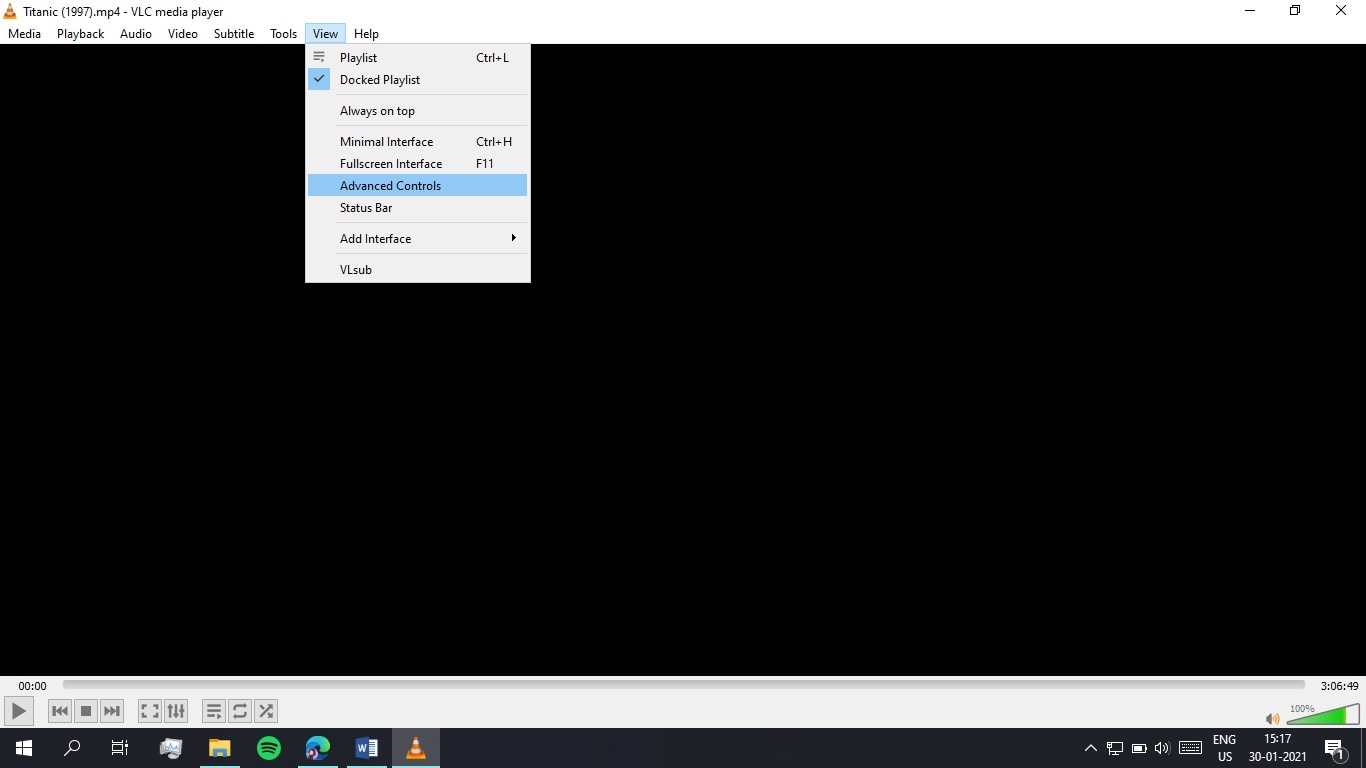Screen dimensions: 1366x768
Task: Click total duration 3:06:49 label
Action: coord(1339,686)
